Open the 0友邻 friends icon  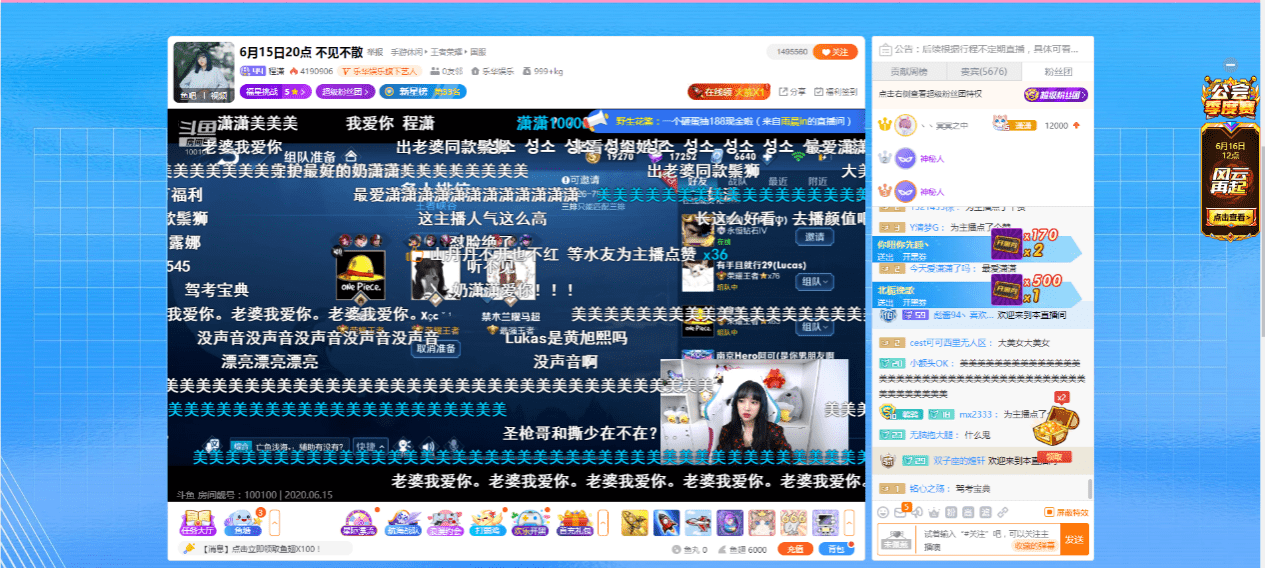[x=446, y=72]
